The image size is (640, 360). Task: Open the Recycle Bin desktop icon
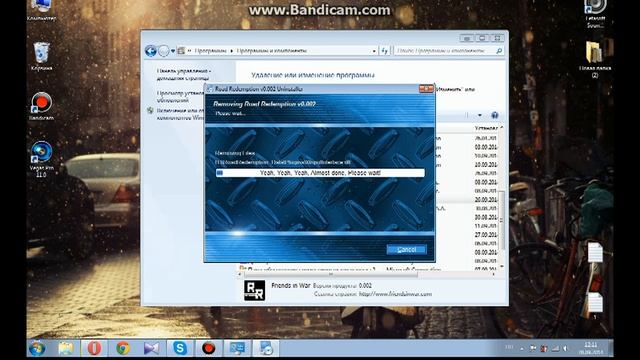click(41, 56)
